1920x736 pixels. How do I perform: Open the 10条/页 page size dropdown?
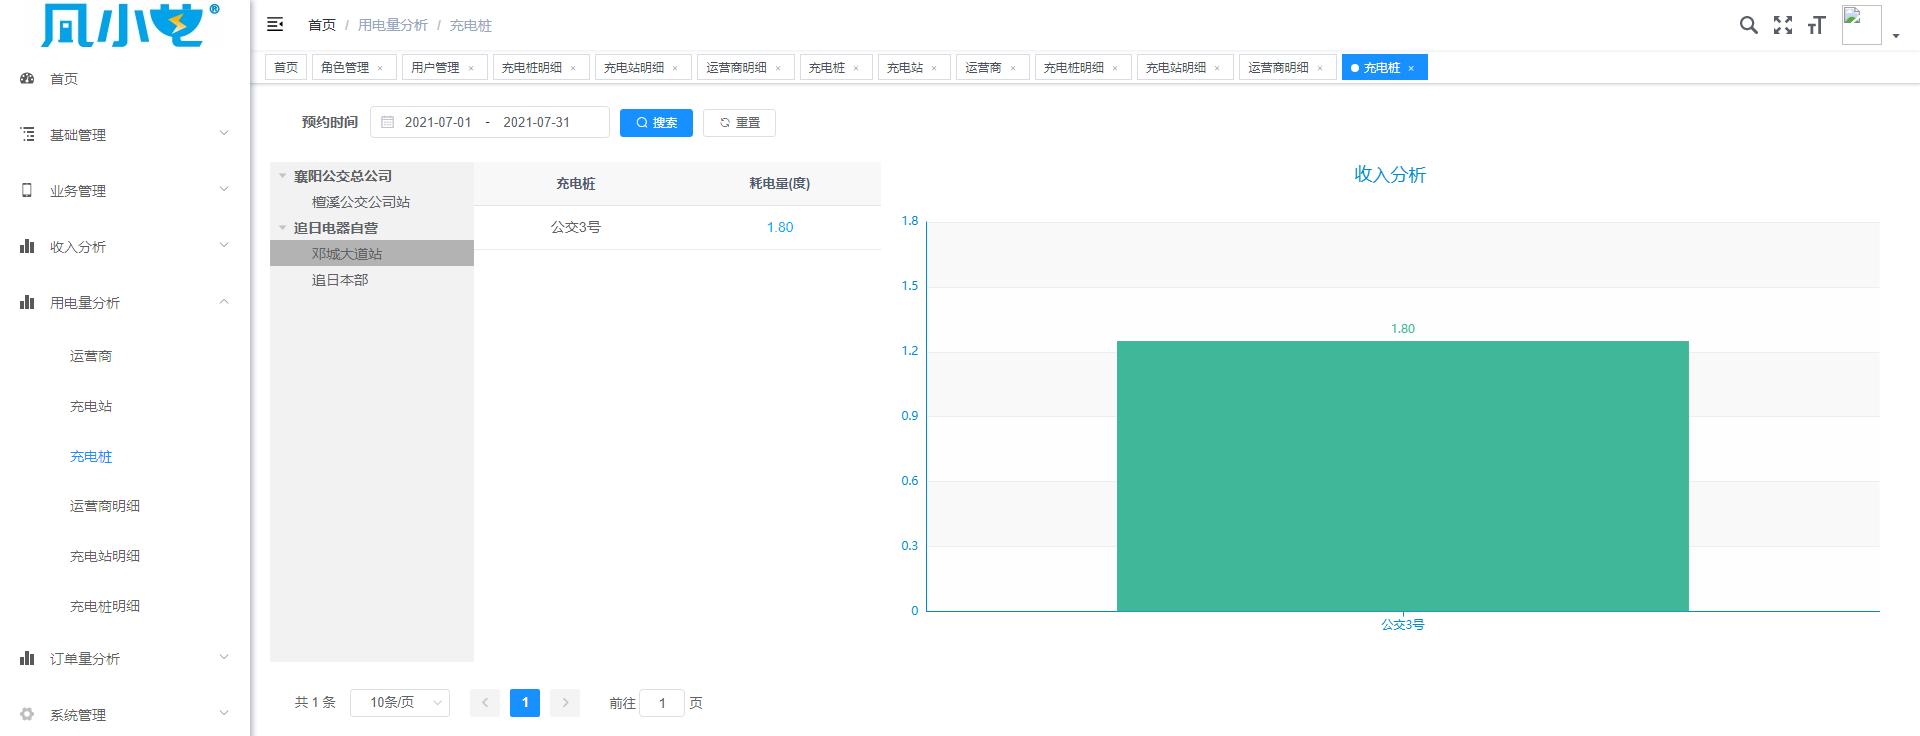(x=399, y=703)
